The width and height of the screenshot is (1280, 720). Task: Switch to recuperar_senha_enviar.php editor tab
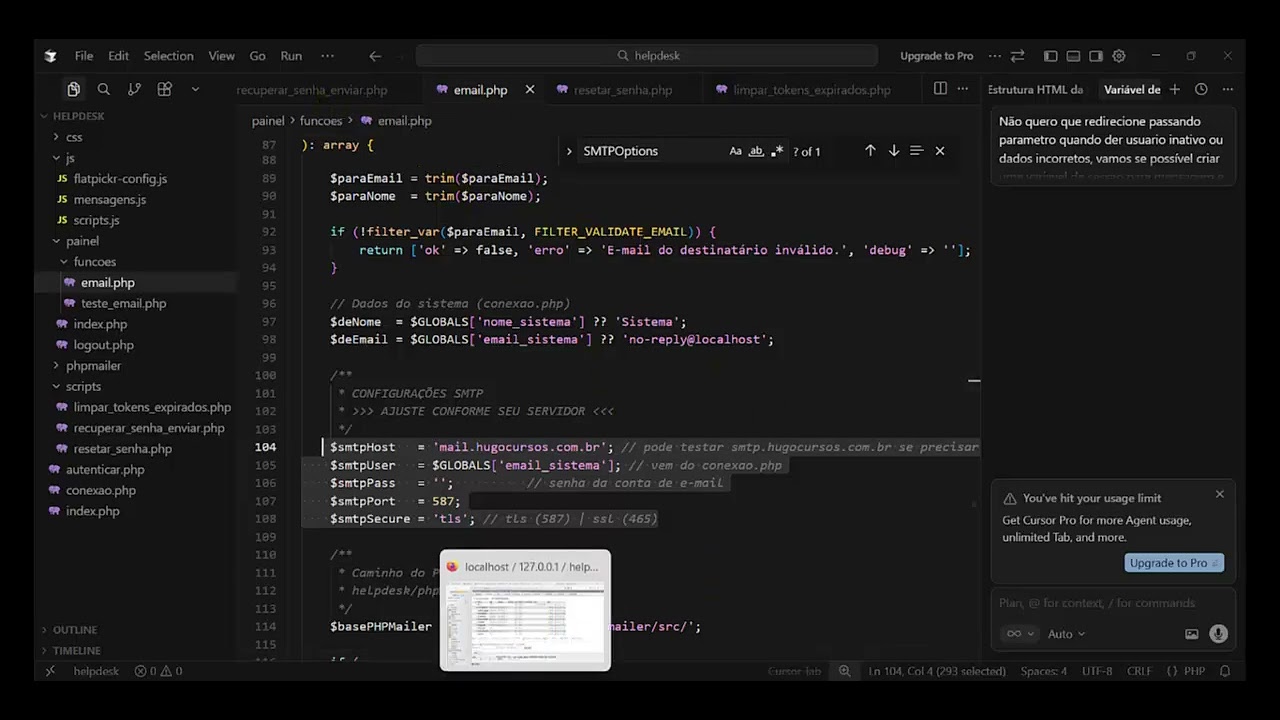click(x=311, y=90)
